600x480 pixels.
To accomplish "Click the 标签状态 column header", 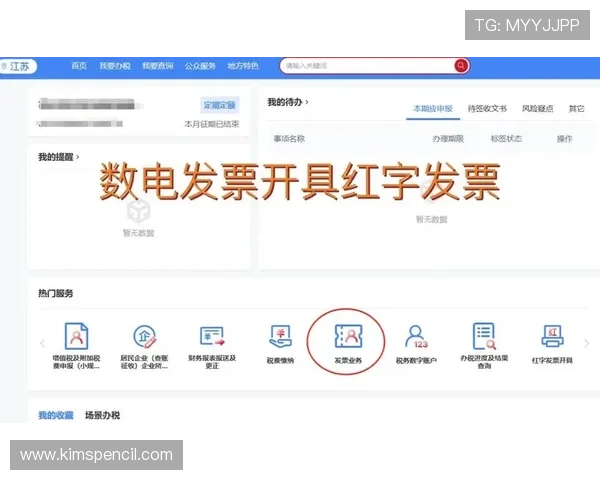I will tap(506, 139).
